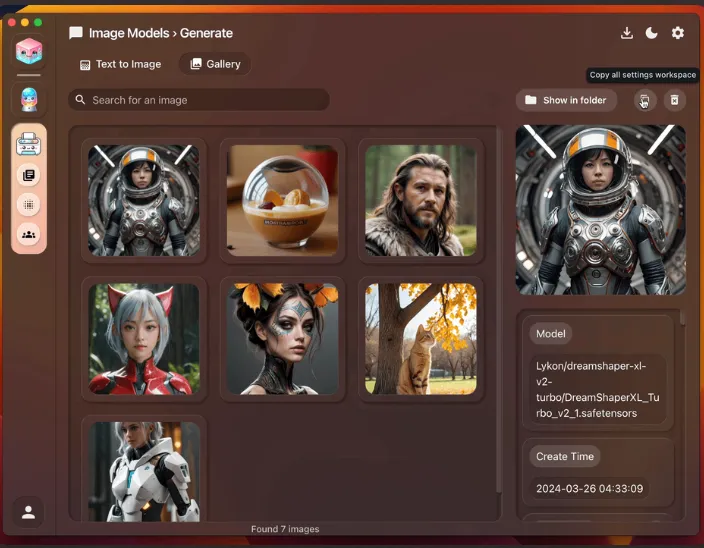Open the user profile icon at bottom left
This screenshot has width=704, height=548.
[x=29, y=512]
